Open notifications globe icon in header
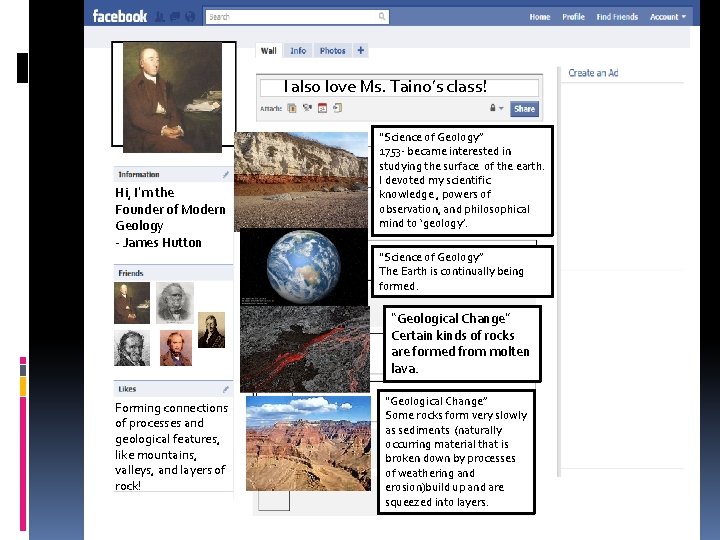 (x=190, y=17)
